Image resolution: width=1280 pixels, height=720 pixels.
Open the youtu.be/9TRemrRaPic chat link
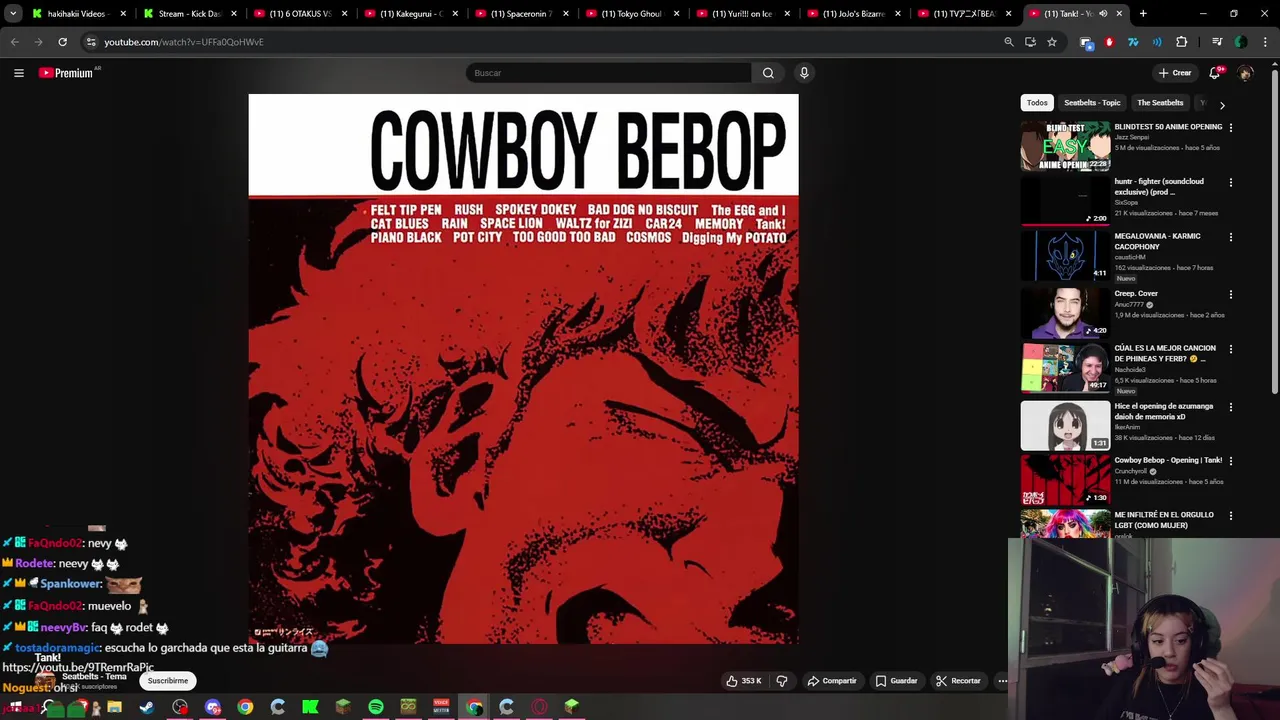click(x=78, y=667)
